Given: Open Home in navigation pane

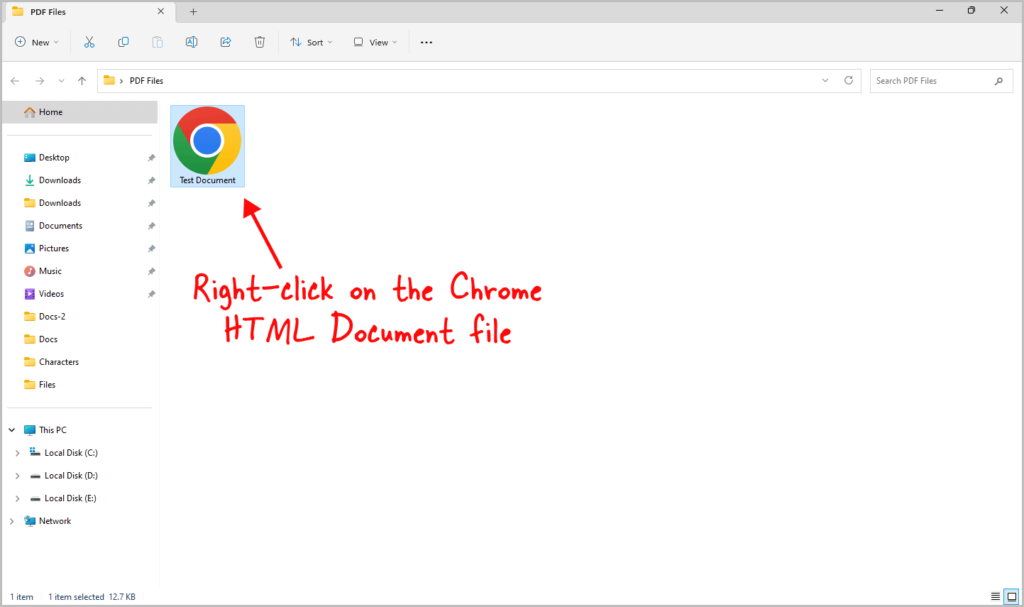Looking at the screenshot, I should pos(80,112).
